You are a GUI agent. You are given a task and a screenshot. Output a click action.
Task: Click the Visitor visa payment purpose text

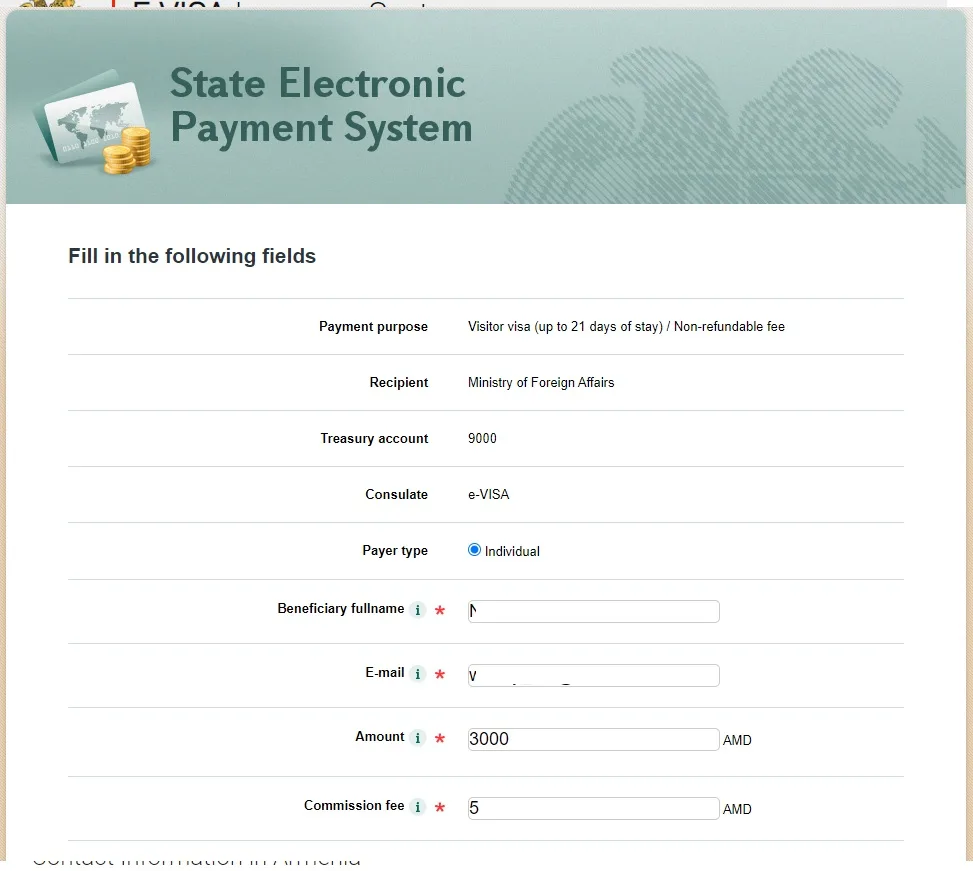[626, 326]
